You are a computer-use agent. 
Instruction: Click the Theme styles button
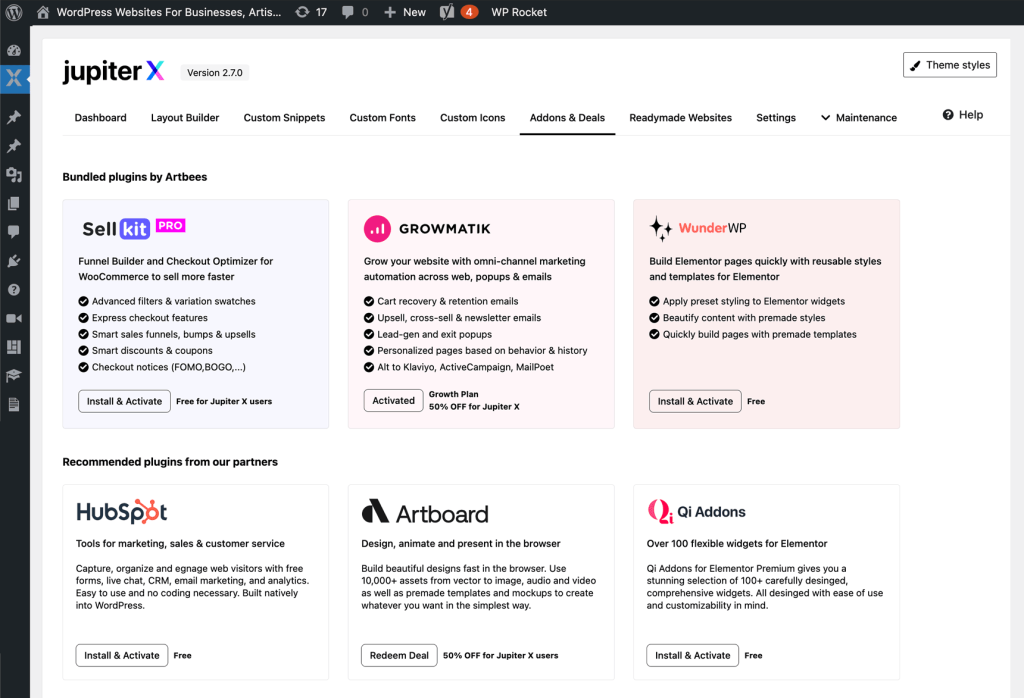(x=949, y=65)
